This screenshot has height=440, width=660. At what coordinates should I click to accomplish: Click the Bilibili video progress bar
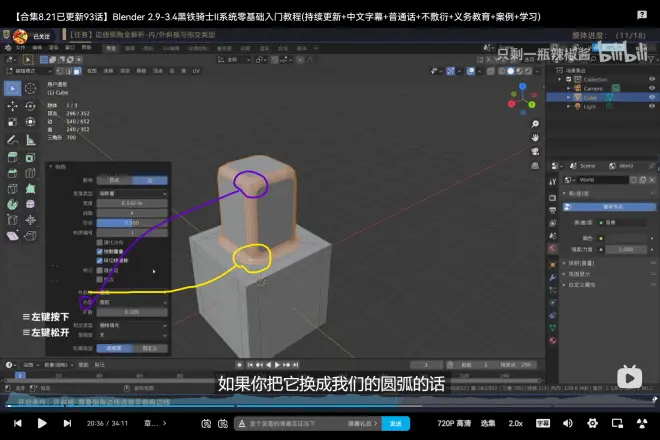click(330, 406)
